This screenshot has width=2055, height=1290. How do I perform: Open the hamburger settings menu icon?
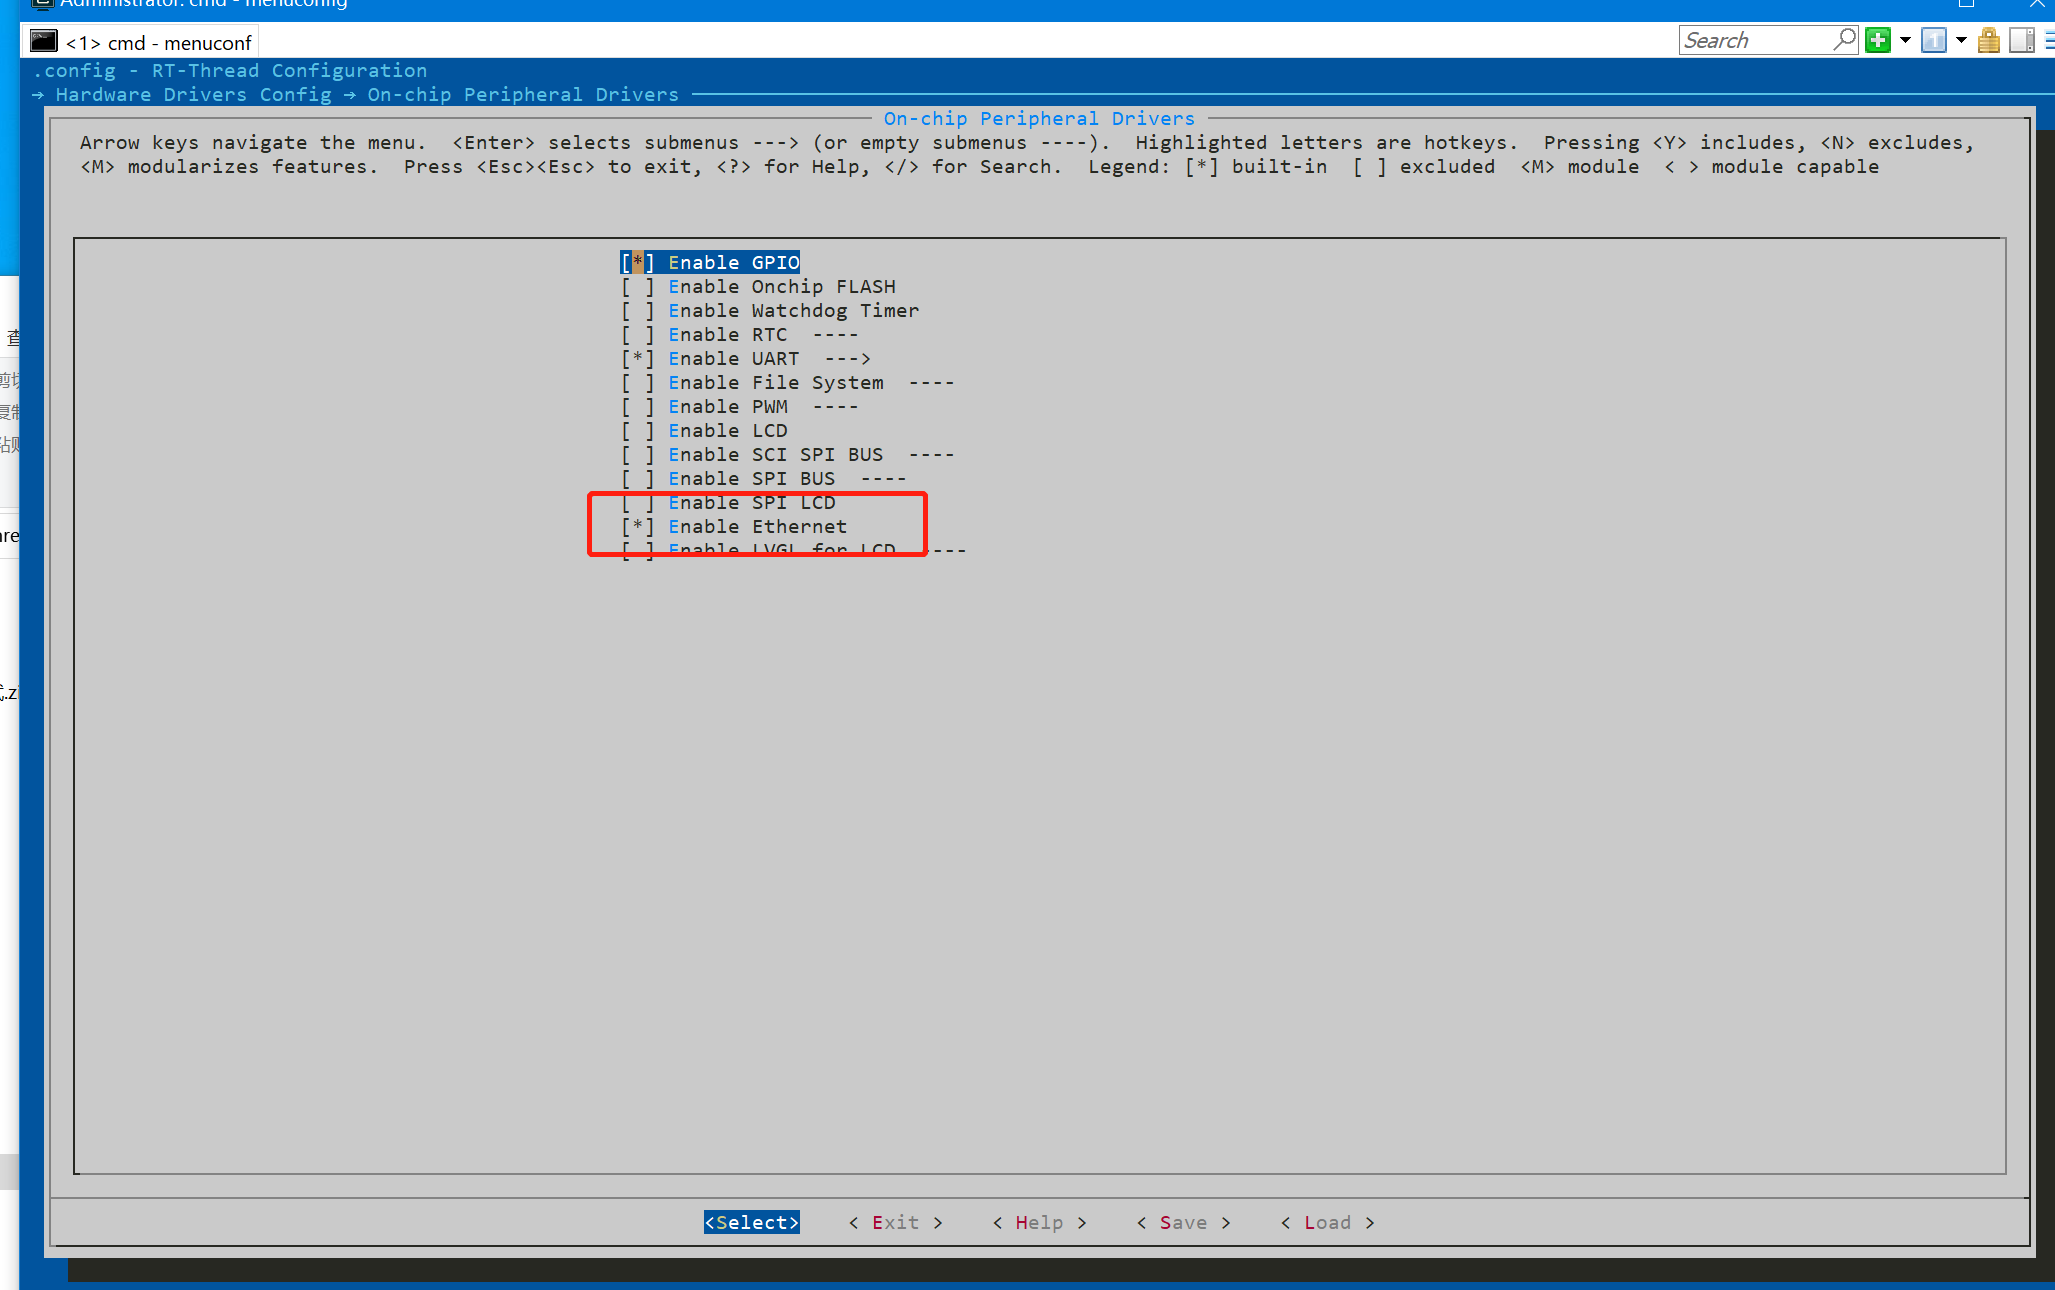(x=2049, y=41)
